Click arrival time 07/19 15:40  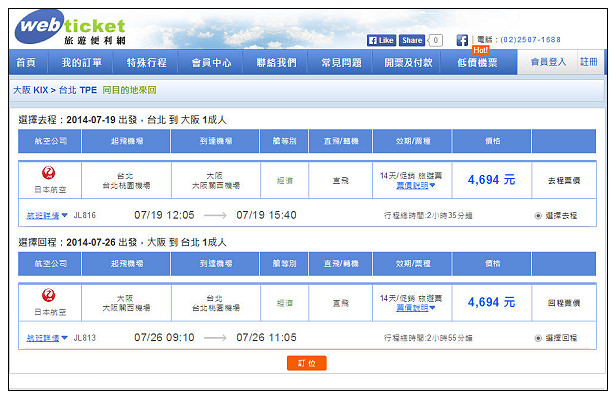[266, 215]
